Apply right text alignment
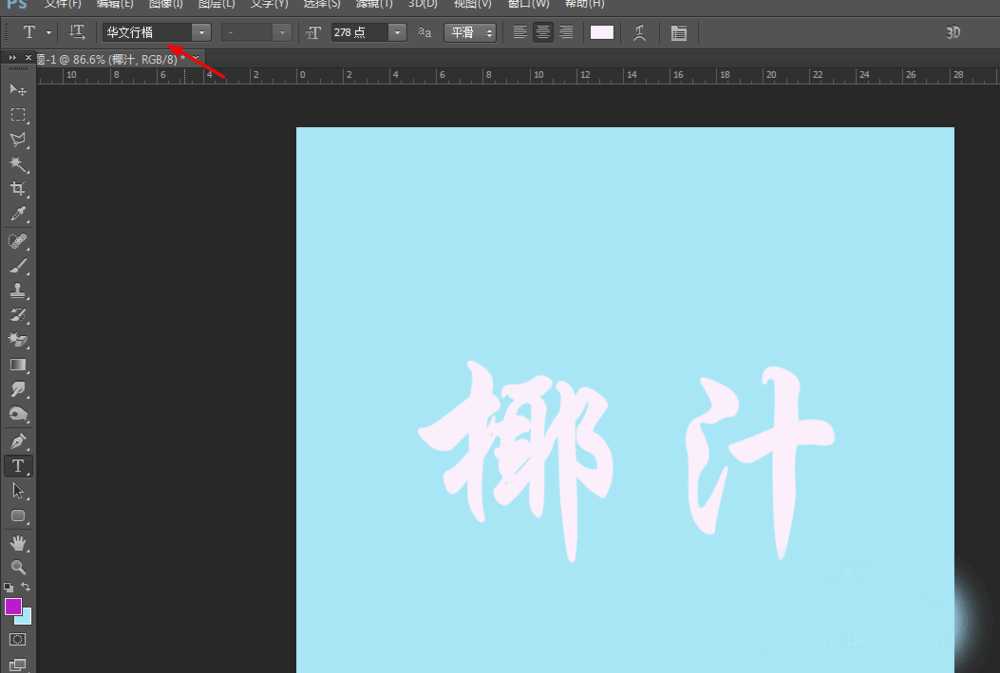Viewport: 1000px width, 673px height. pos(566,32)
